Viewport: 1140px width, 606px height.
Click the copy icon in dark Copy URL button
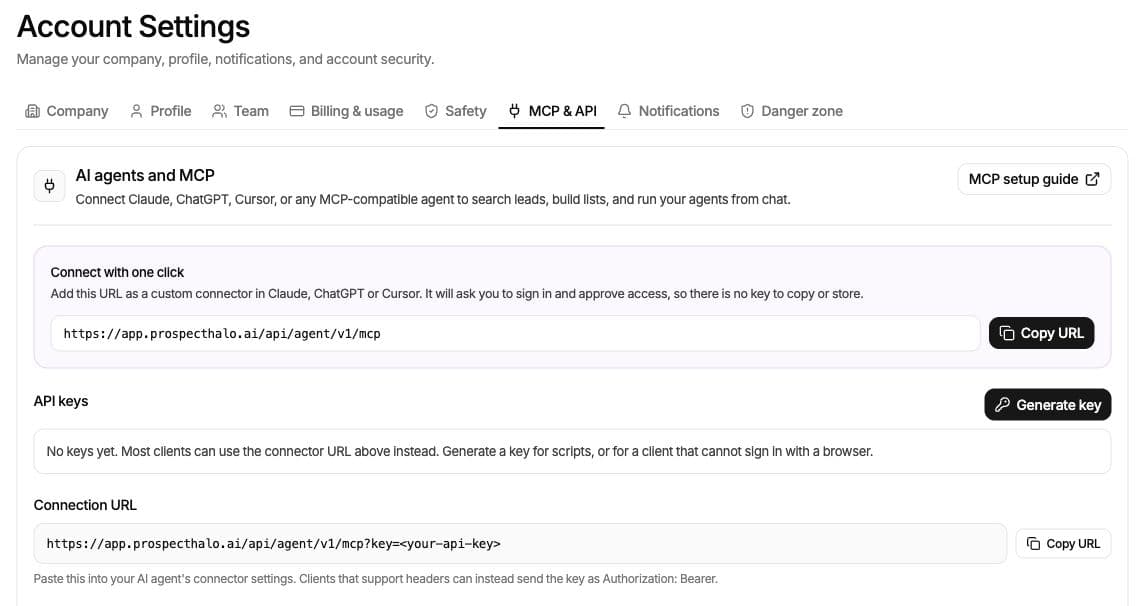click(1007, 333)
